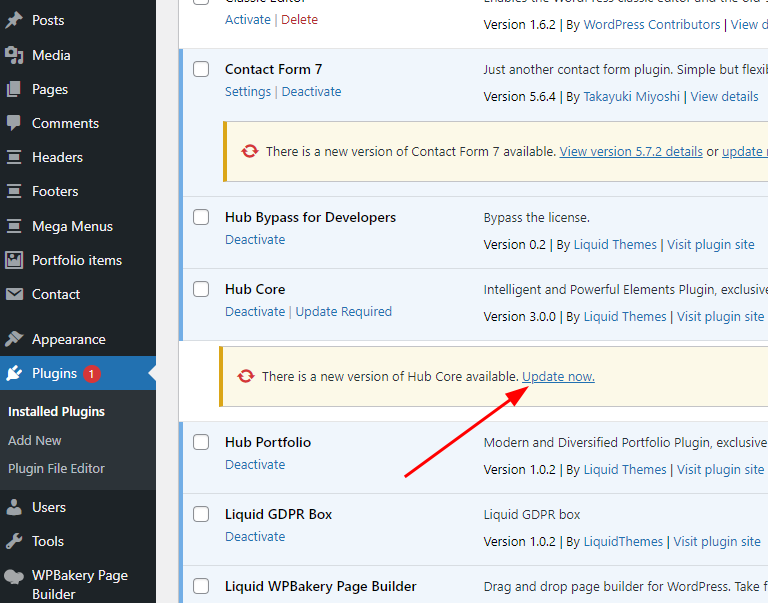Click the Plugins plug icon
The image size is (768, 603).
[x=14, y=373]
